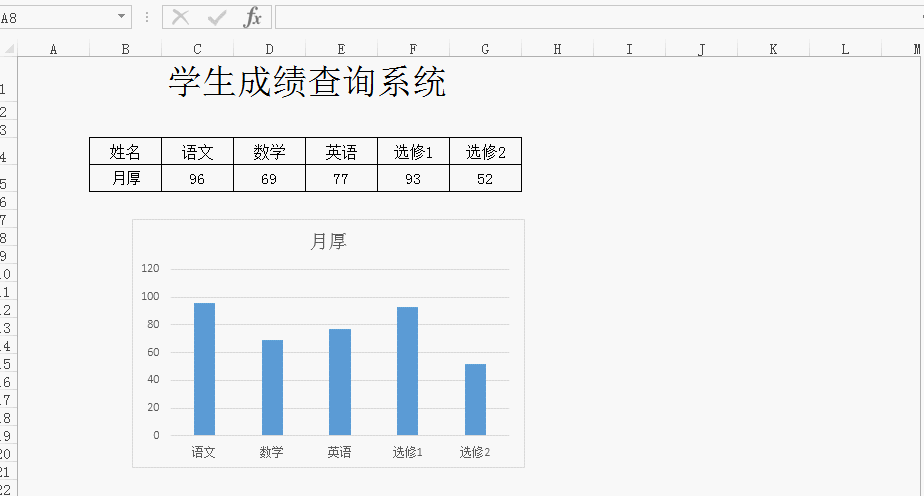
Task: Click the Enter checkmark icon in formula bar
Action: tap(217, 18)
